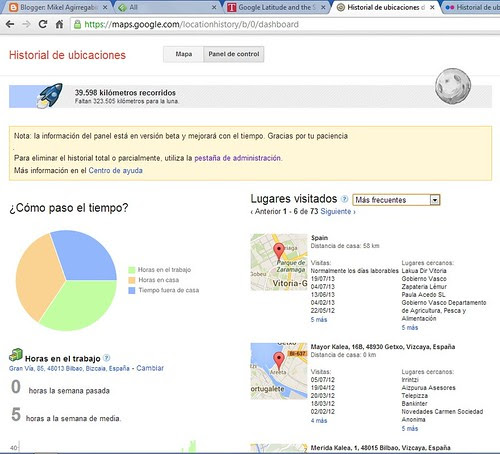This screenshot has height=454, width=500.
Task: Click green Horas en el trabajo legend swatch
Action: (x=132, y=270)
